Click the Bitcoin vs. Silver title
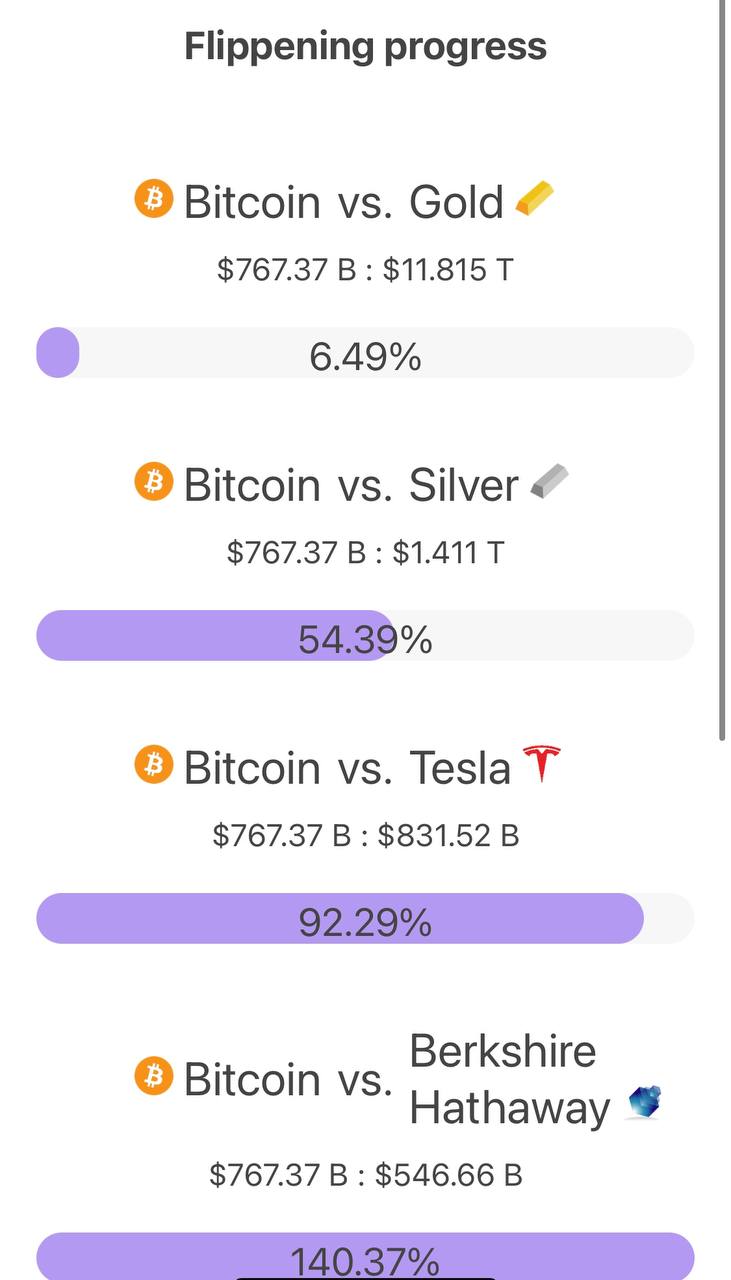731x1280 pixels. (x=350, y=485)
